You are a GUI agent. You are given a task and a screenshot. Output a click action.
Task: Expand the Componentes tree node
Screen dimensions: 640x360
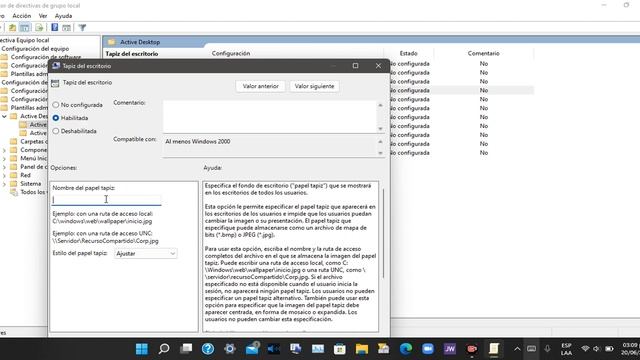[x=4, y=150]
